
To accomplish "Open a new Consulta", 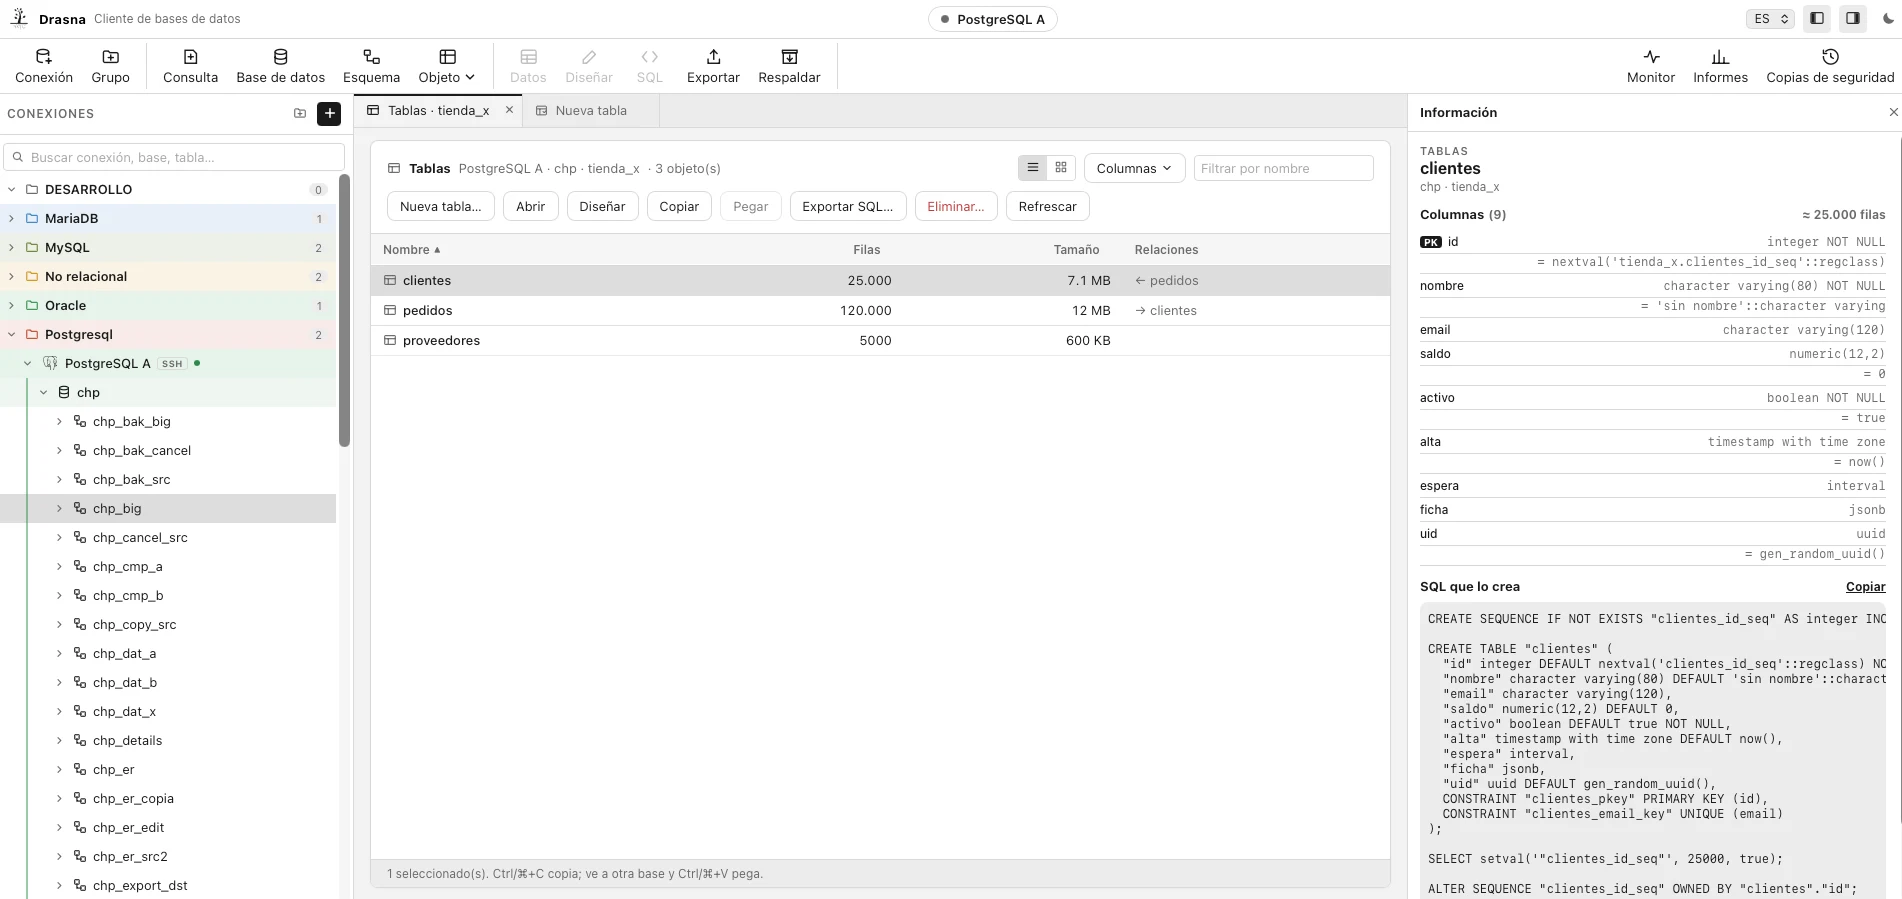I will pyautogui.click(x=190, y=66).
